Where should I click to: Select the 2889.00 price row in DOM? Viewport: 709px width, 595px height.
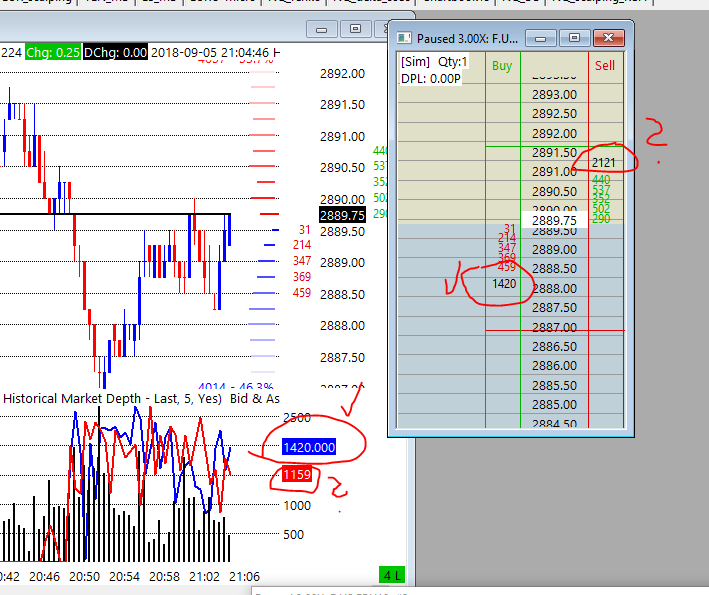point(554,250)
